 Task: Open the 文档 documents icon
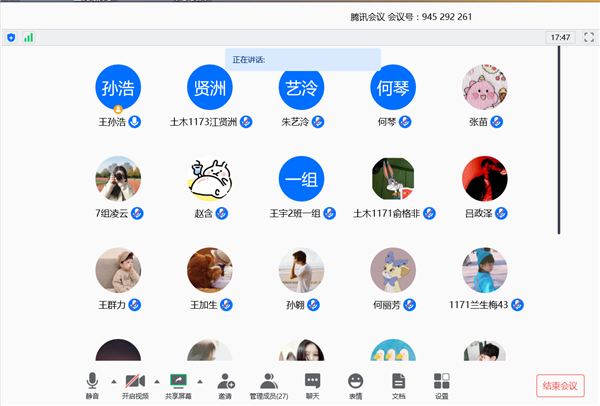[398, 383]
